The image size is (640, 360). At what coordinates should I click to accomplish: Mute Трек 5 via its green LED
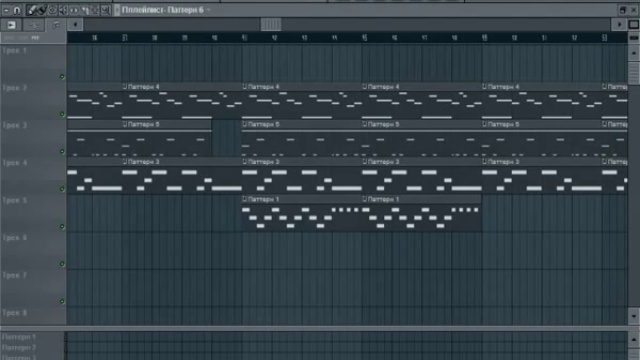coord(62,227)
